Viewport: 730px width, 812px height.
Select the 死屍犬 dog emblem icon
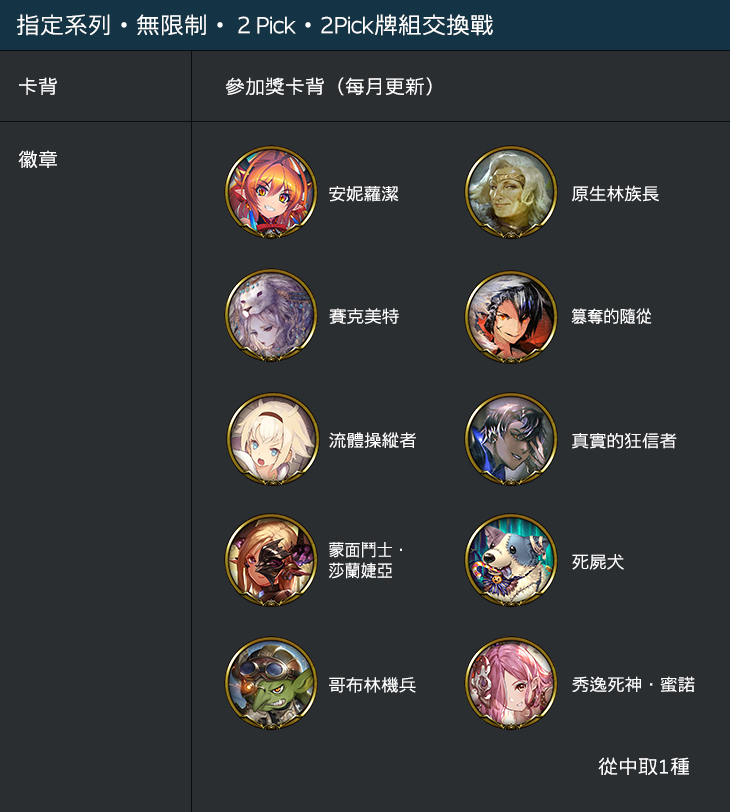(511, 560)
